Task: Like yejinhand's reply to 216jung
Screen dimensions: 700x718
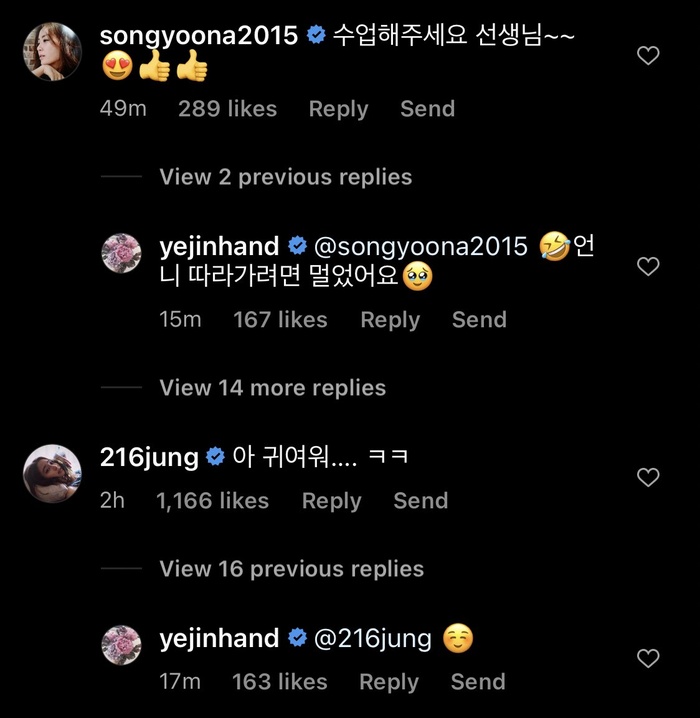Action: pyautogui.click(x=648, y=658)
